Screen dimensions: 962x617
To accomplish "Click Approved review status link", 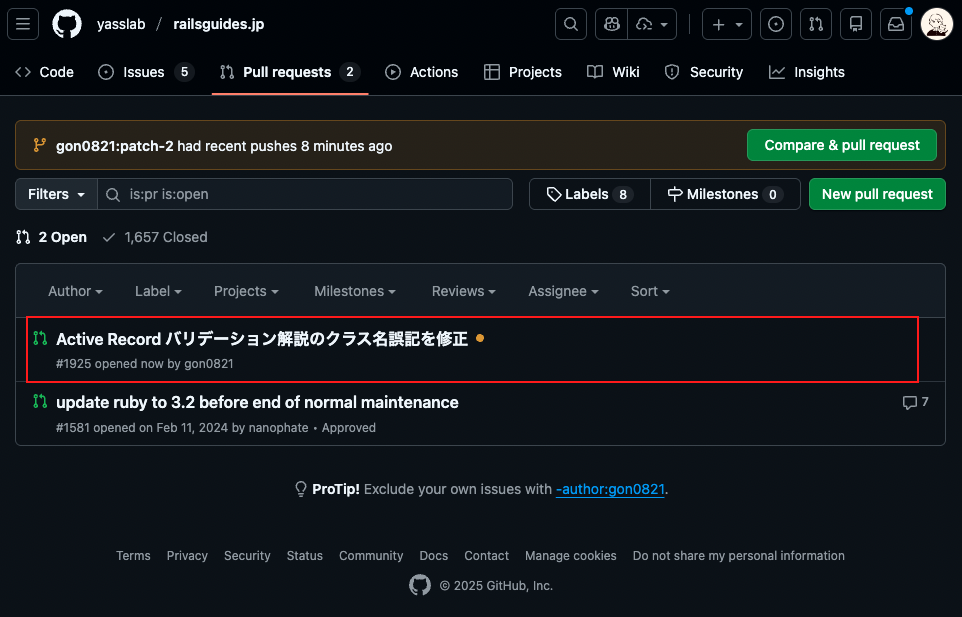I will coord(348,428).
